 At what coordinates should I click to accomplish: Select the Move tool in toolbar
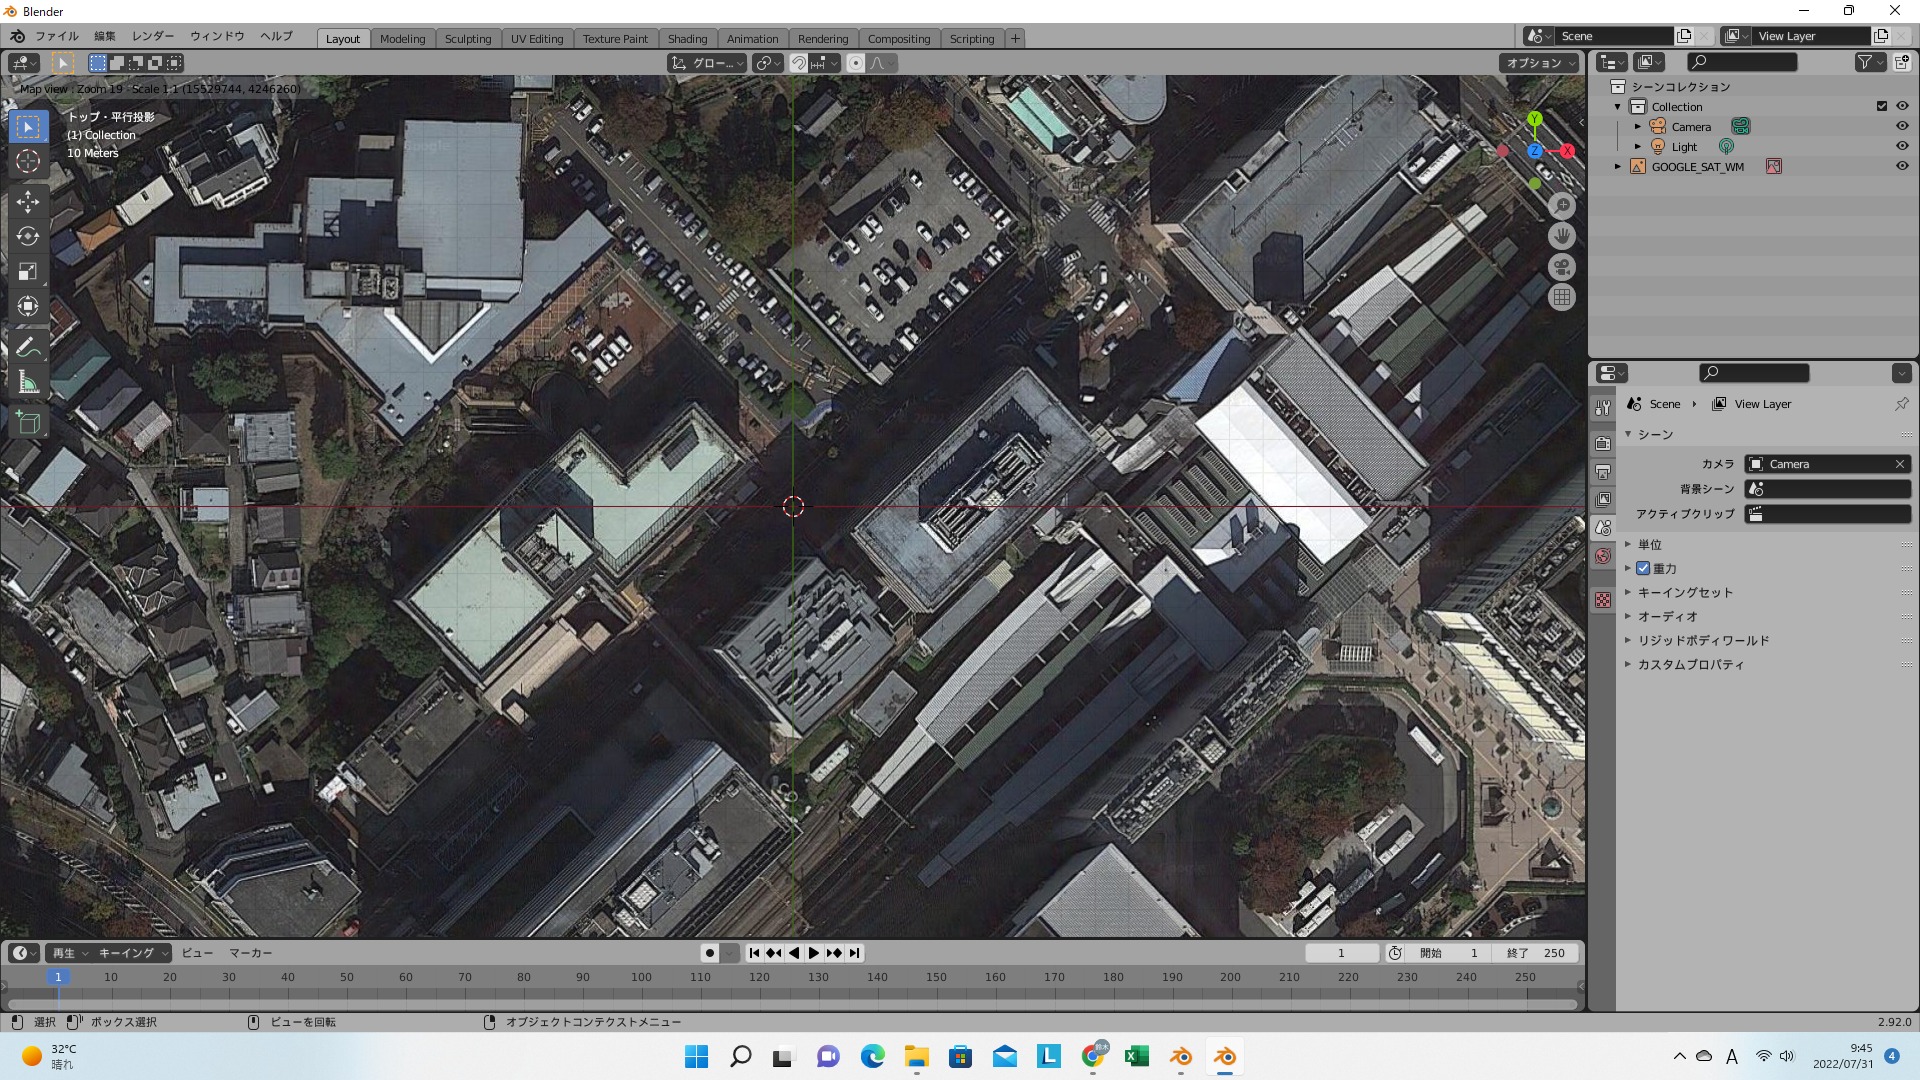click(28, 201)
